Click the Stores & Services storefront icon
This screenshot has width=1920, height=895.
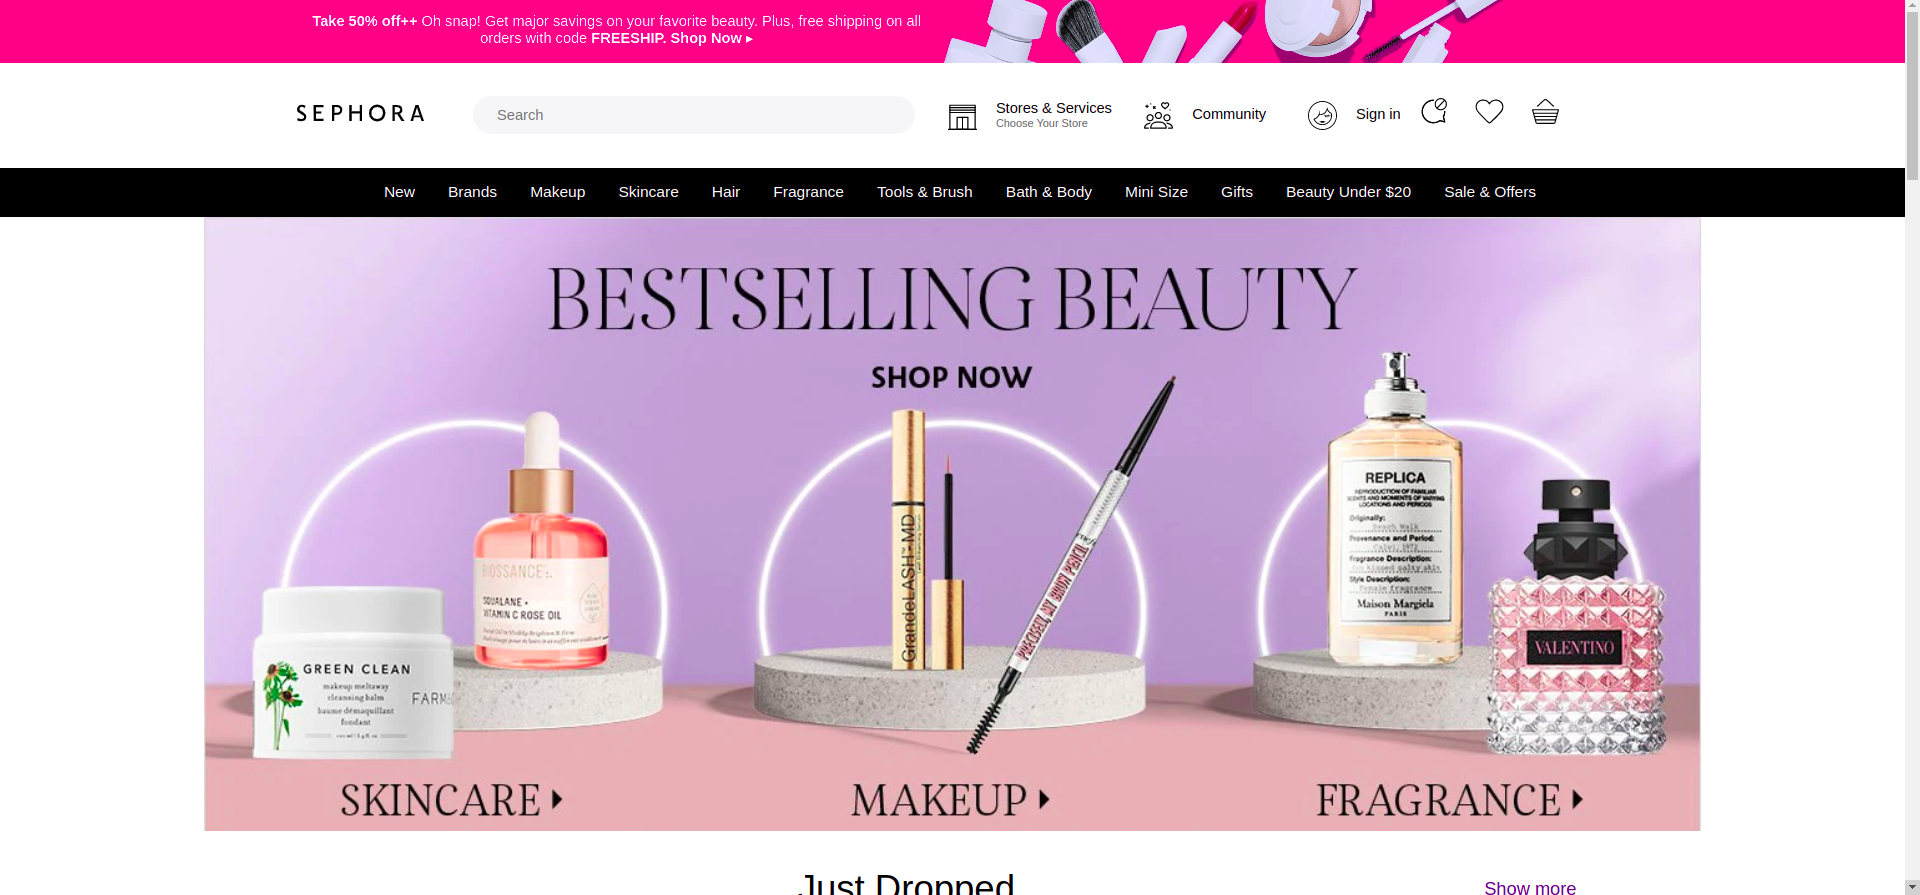(x=962, y=117)
